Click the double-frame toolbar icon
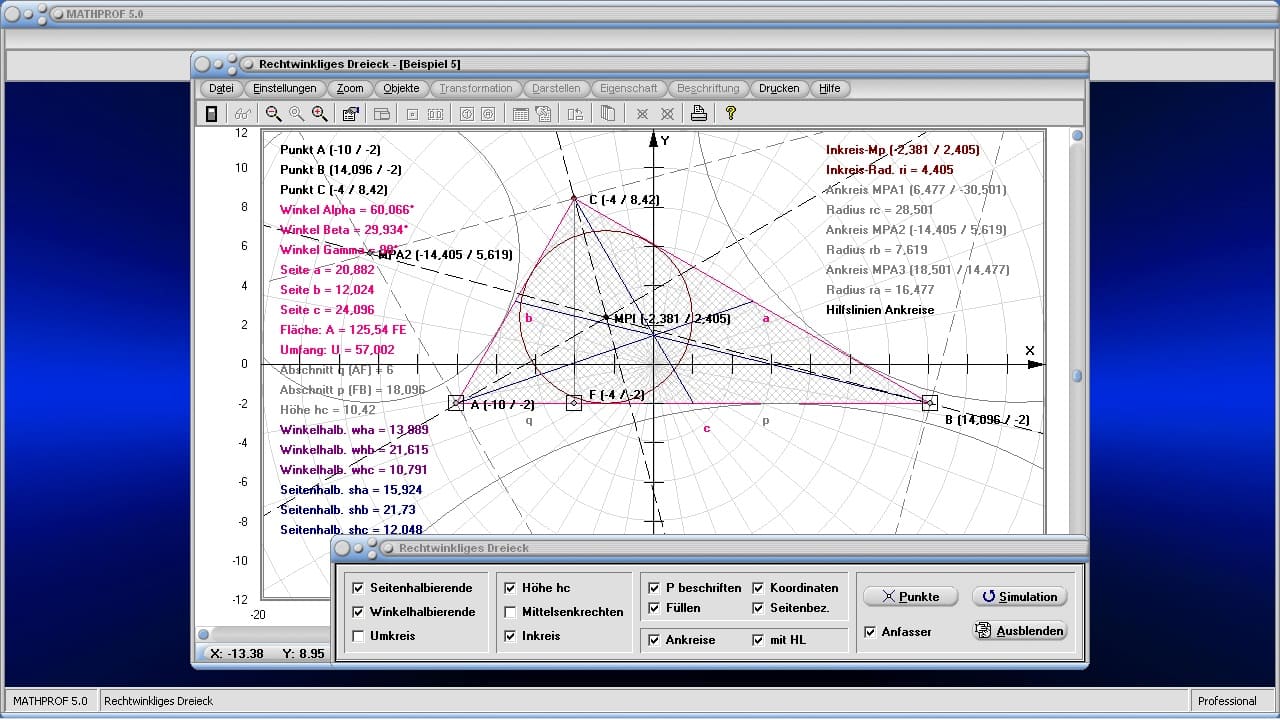 [435, 114]
